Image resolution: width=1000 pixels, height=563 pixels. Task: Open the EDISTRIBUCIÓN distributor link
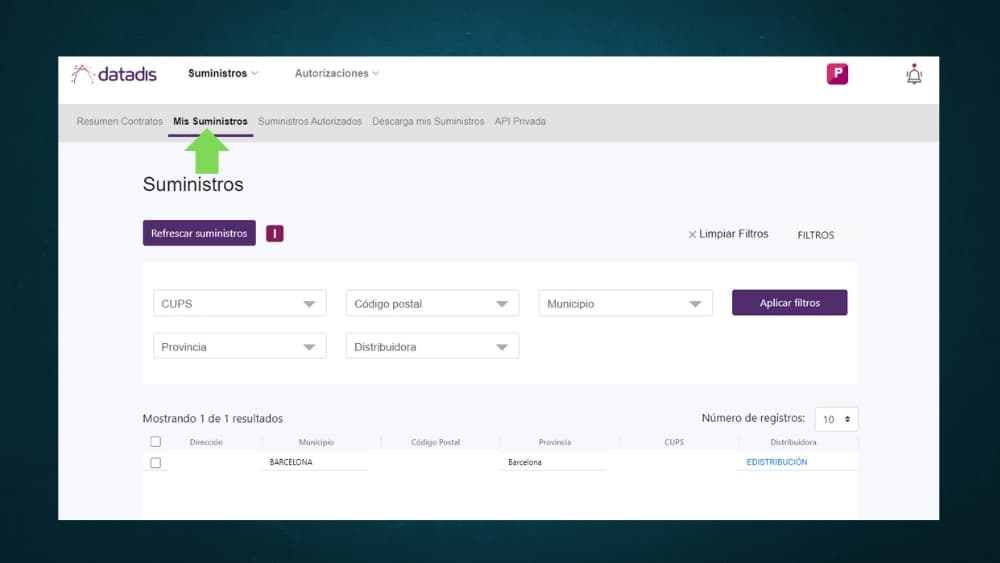(x=777, y=463)
